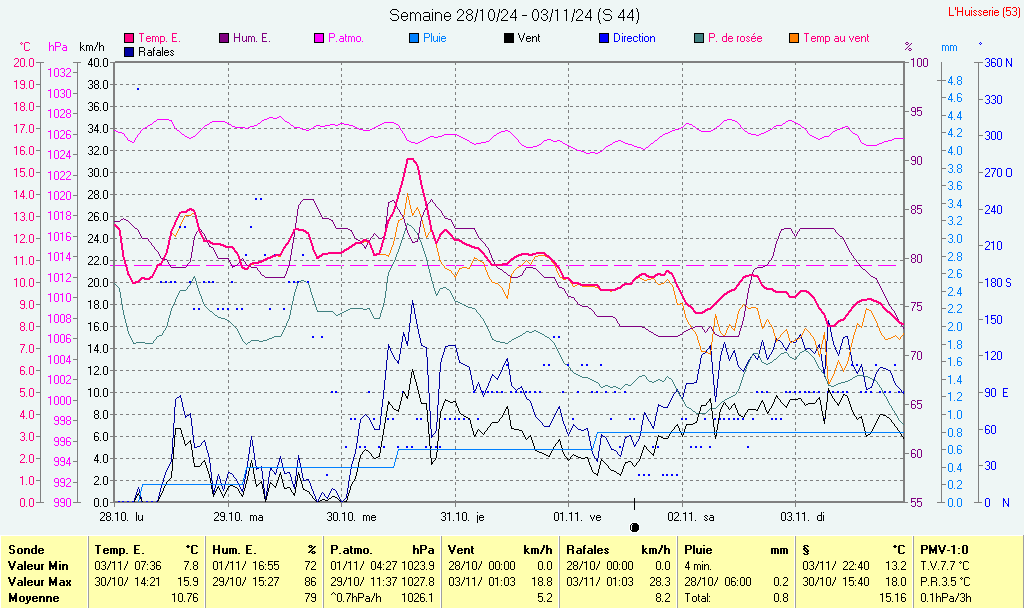Click the Hum. E. label in the legend

pos(251,39)
